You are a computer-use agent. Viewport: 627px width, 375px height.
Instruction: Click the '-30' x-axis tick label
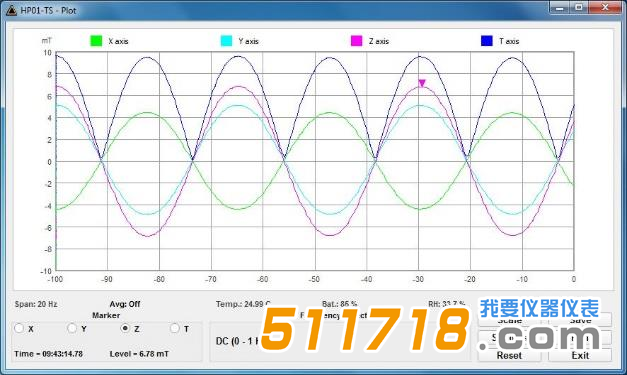click(418, 279)
